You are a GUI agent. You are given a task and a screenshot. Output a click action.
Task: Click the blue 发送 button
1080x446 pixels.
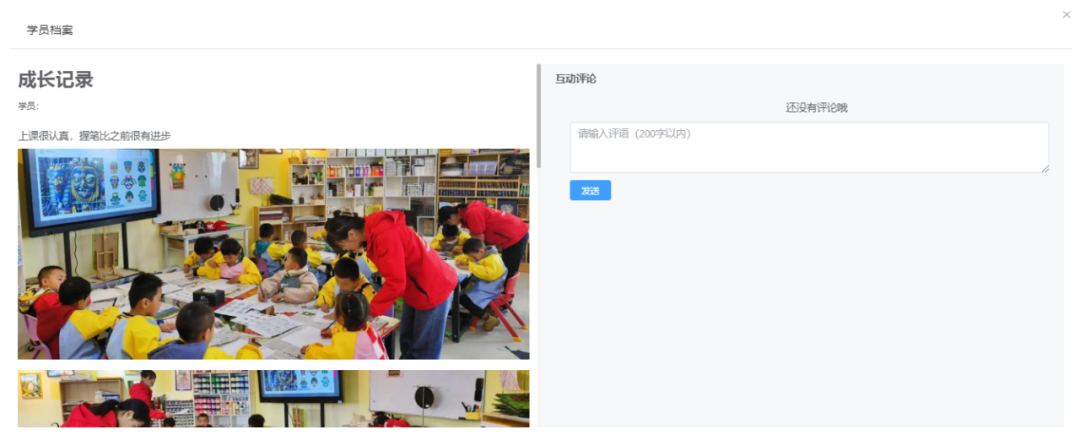590,191
